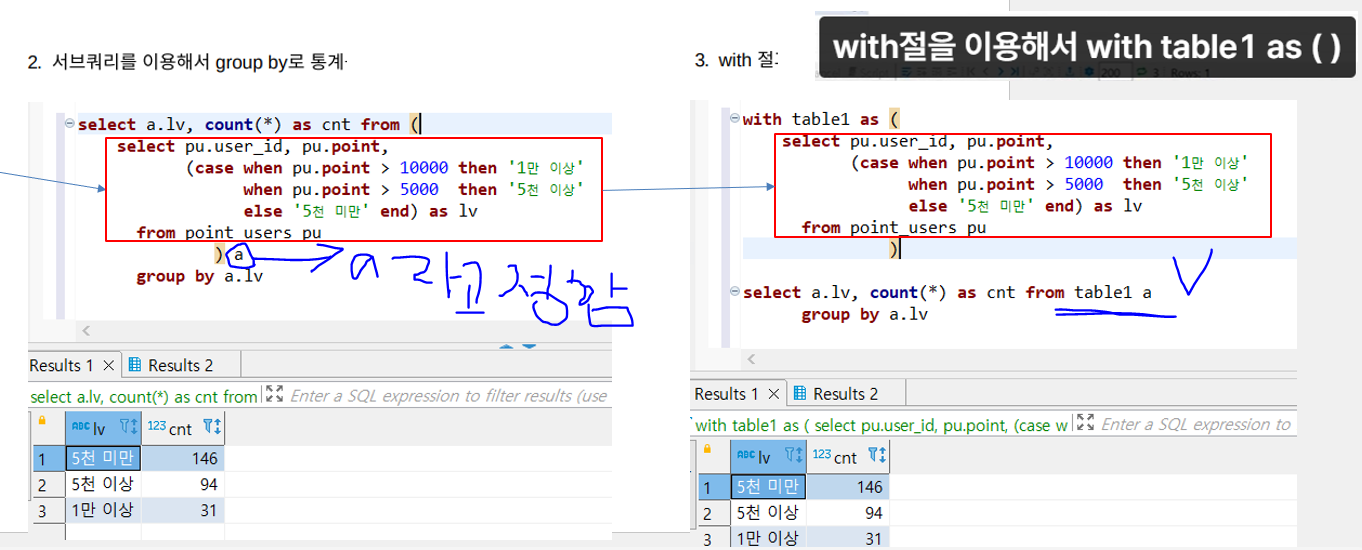
Task: Select cell 31 in subquery results
Action: [x=184, y=510]
